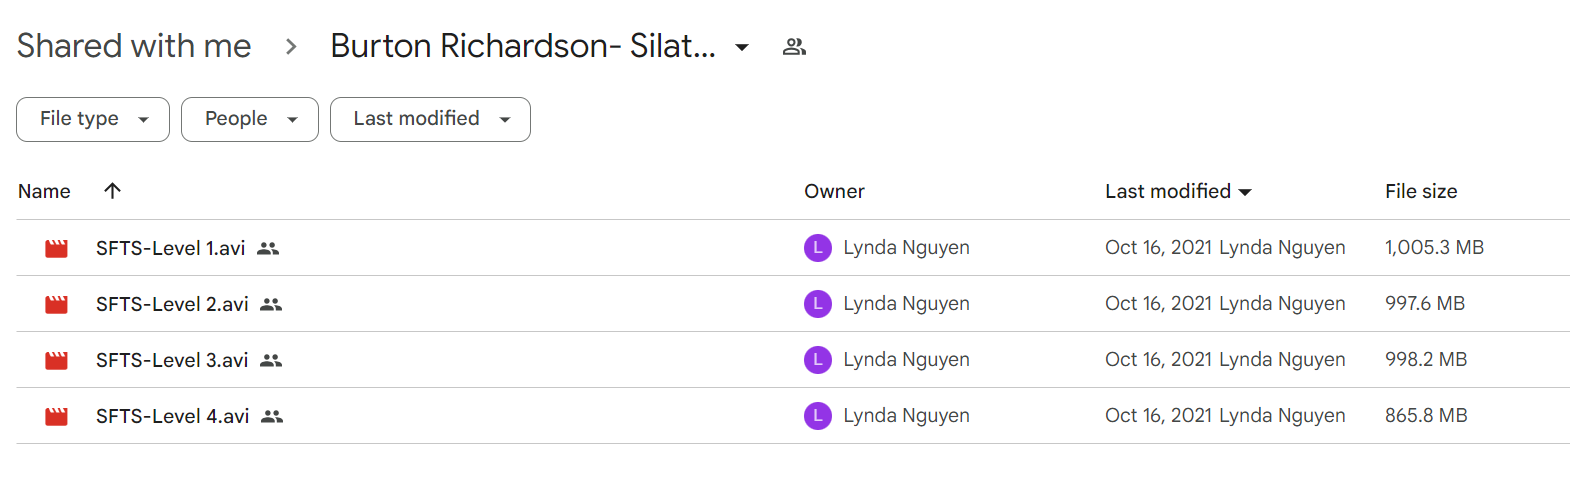Click the shared people icon beside SFTS-Level 1.avi
The width and height of the screenshot is (1570, 489).
point(268,248)
